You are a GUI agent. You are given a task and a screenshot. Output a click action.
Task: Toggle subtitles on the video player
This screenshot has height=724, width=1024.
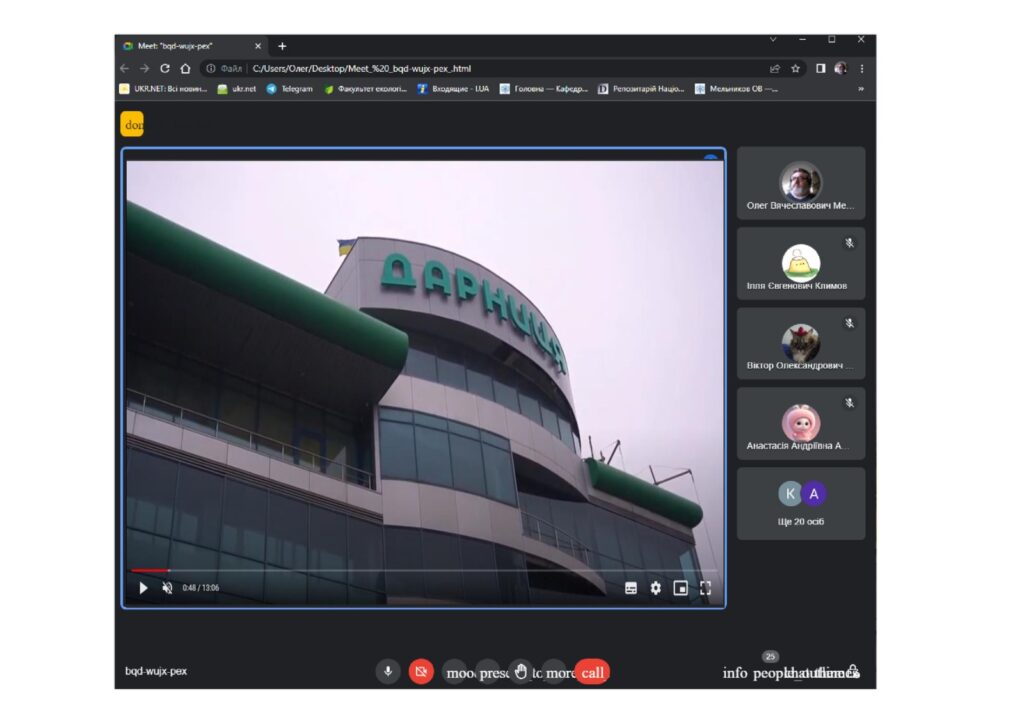click(x=631, y=588)
